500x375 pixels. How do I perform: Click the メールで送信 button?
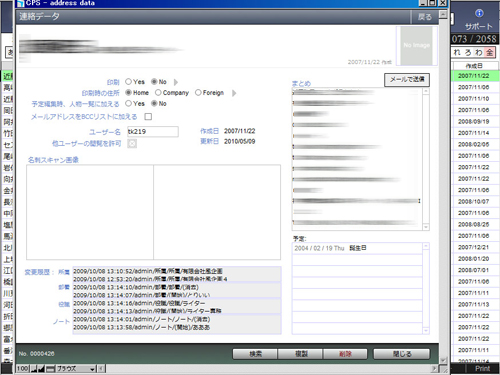(407, 80)
